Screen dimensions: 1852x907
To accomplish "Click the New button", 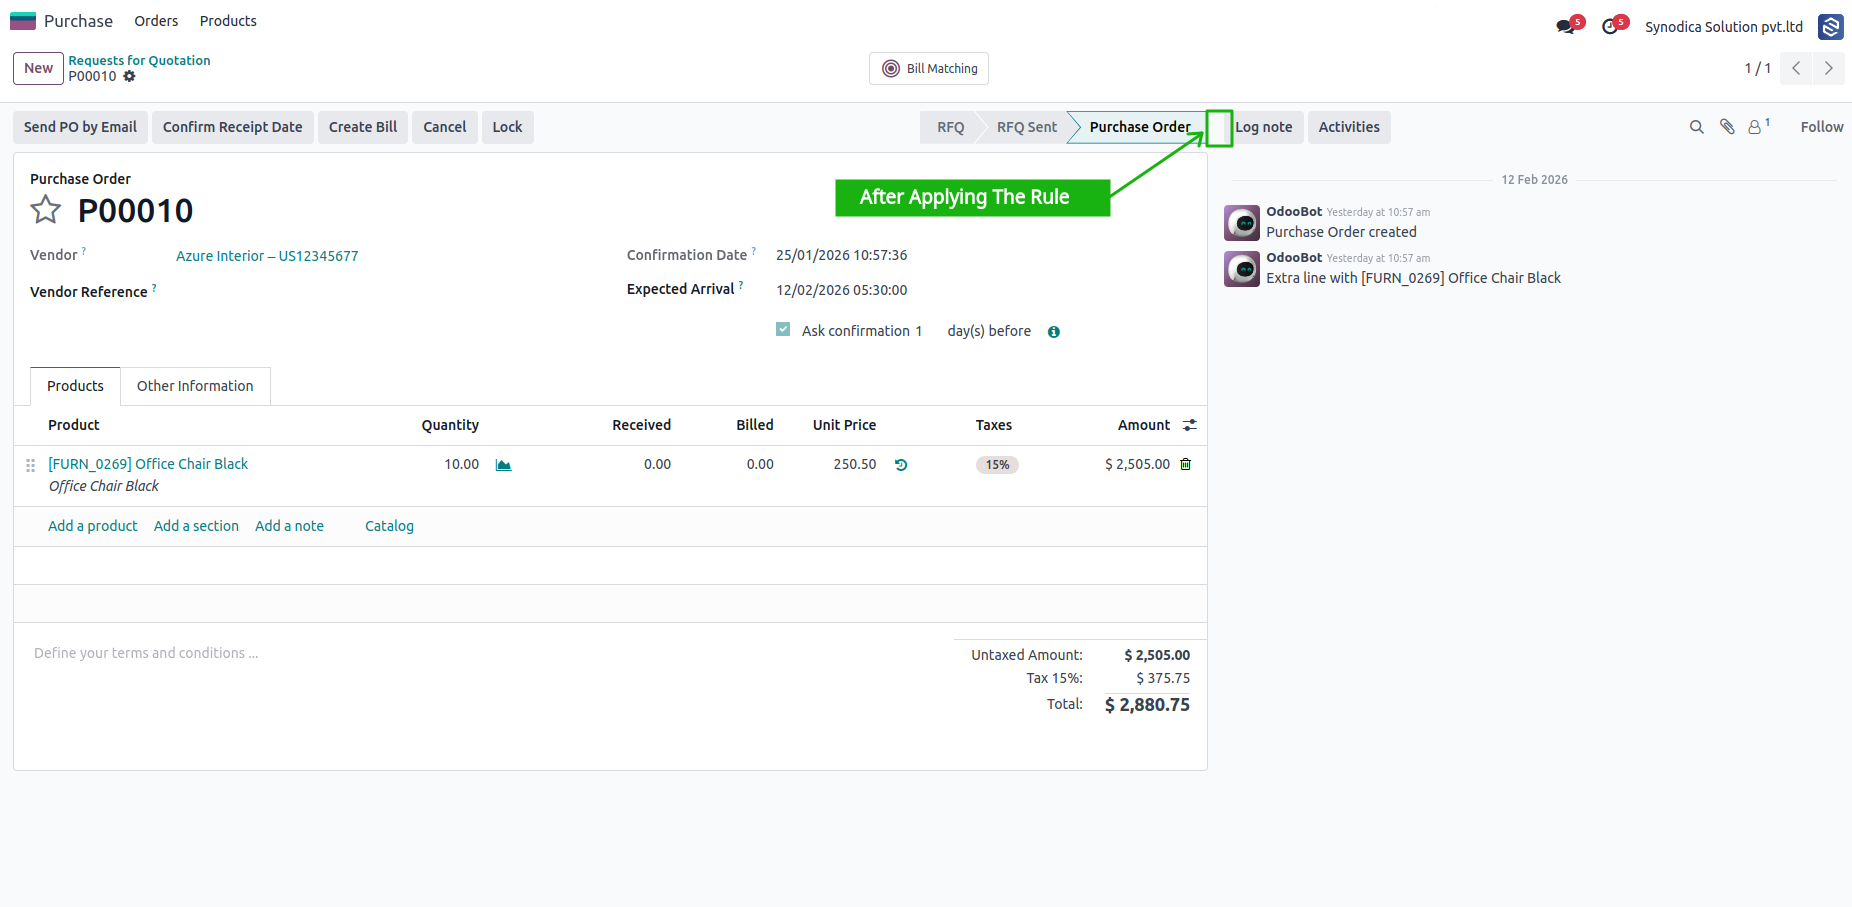I will (39, 68).
